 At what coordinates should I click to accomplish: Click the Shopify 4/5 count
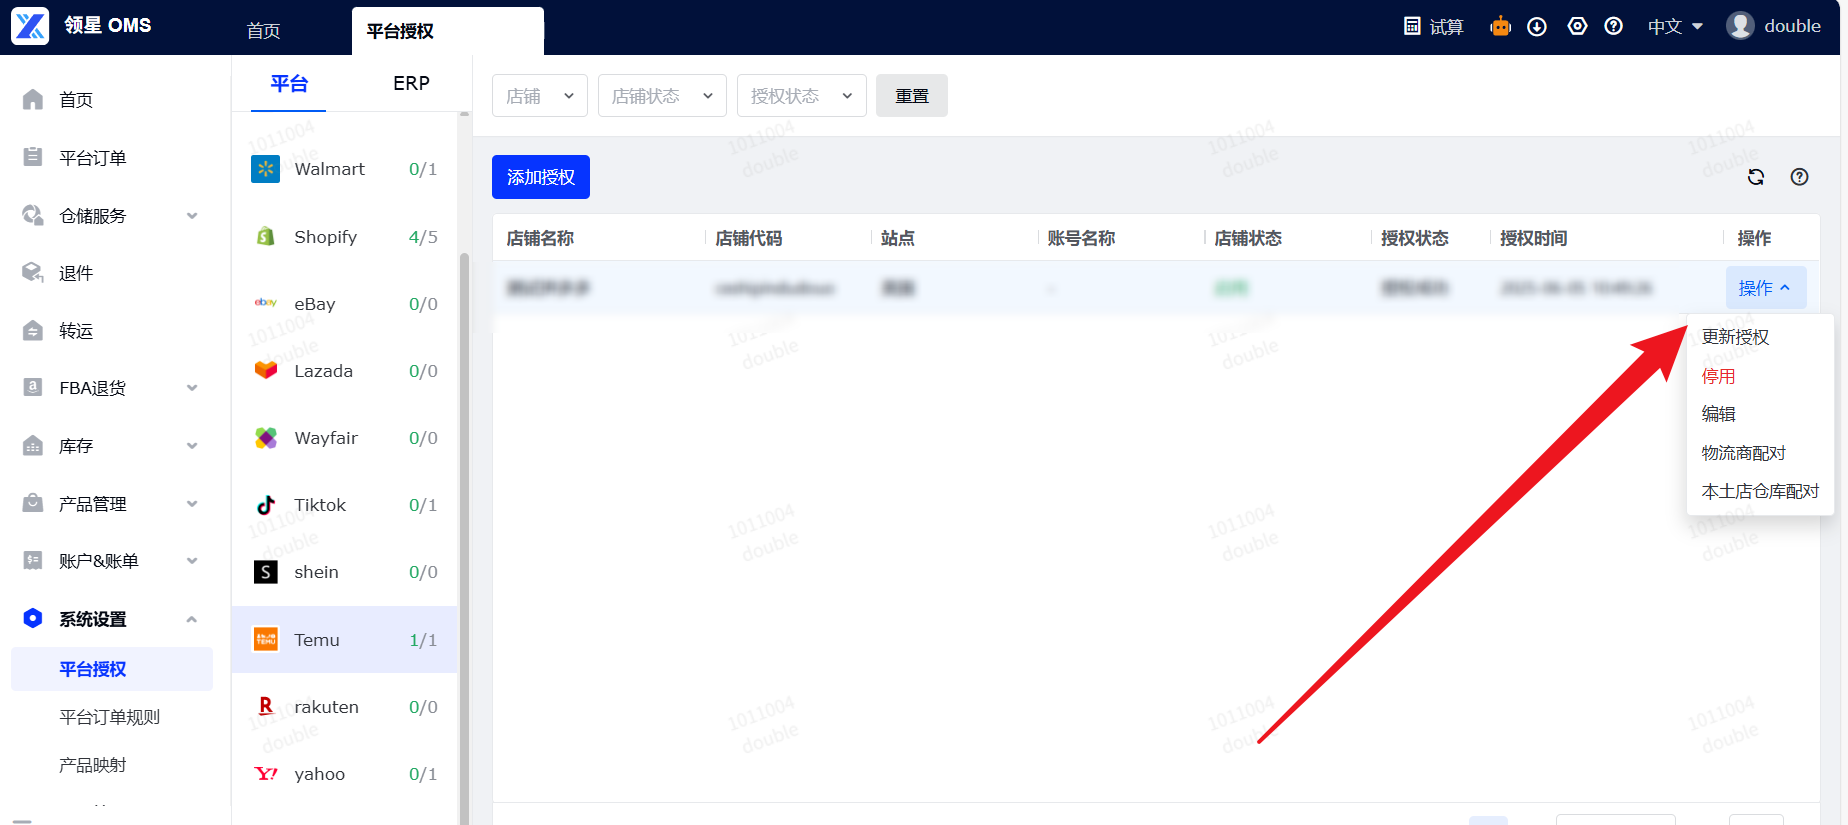423,237
